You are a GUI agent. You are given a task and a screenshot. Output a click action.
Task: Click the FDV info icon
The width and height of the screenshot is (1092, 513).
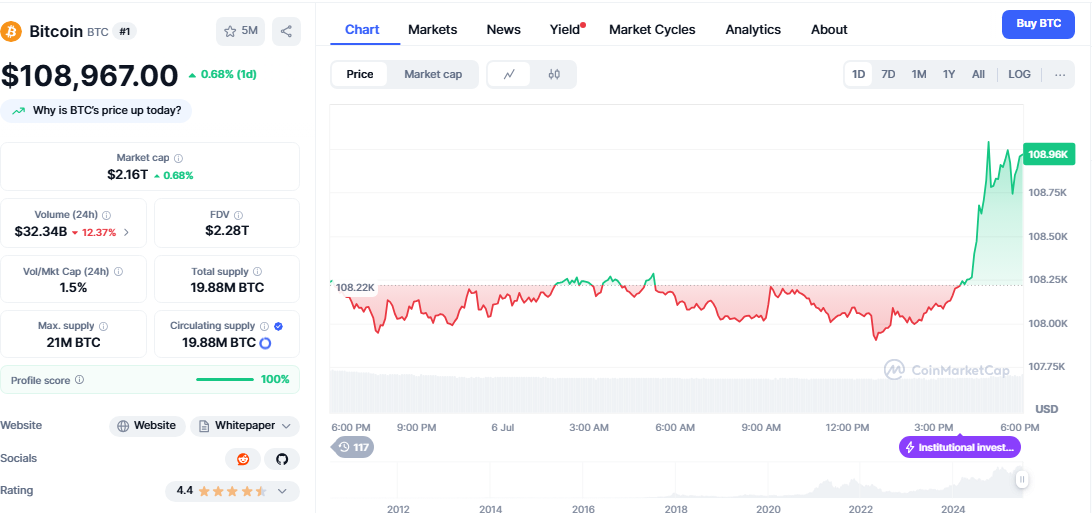[x=238, y=215]
